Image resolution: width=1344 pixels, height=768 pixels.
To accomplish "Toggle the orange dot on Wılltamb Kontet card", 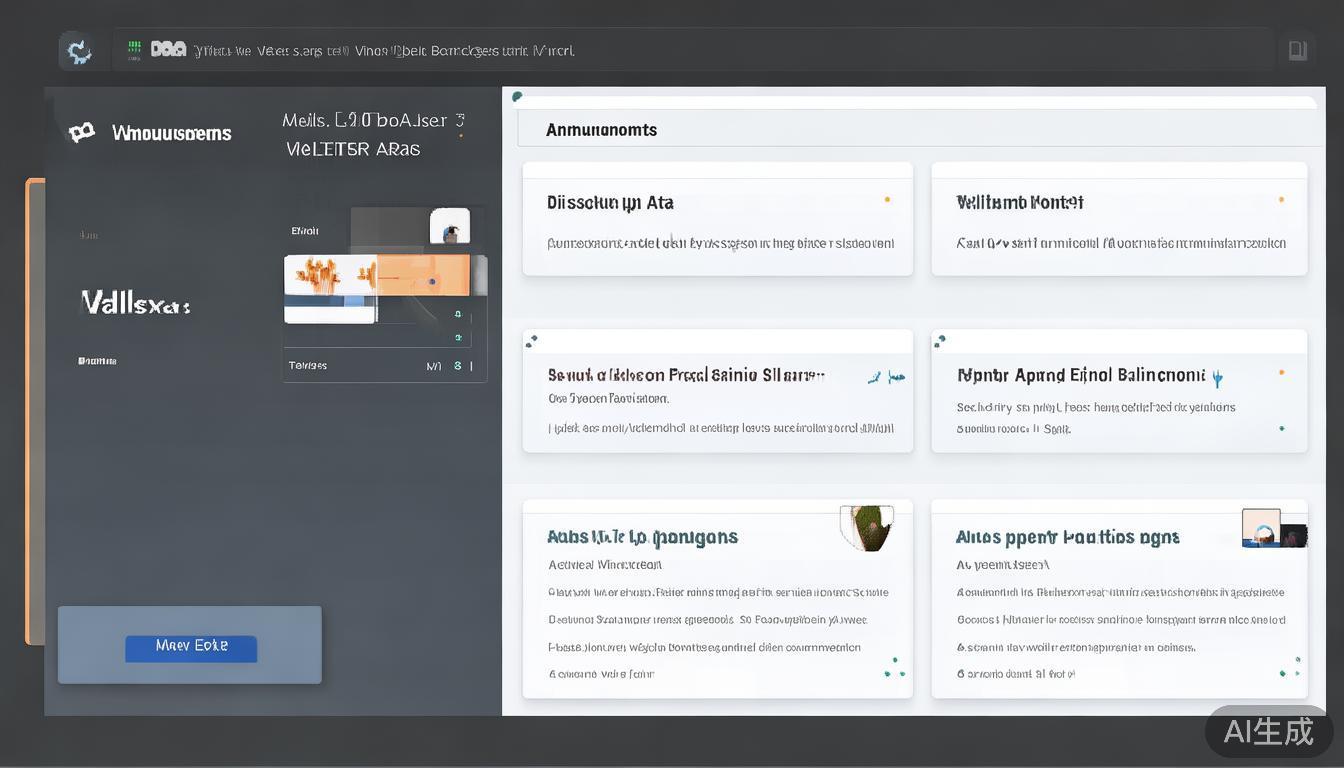I will (1281, 199).
